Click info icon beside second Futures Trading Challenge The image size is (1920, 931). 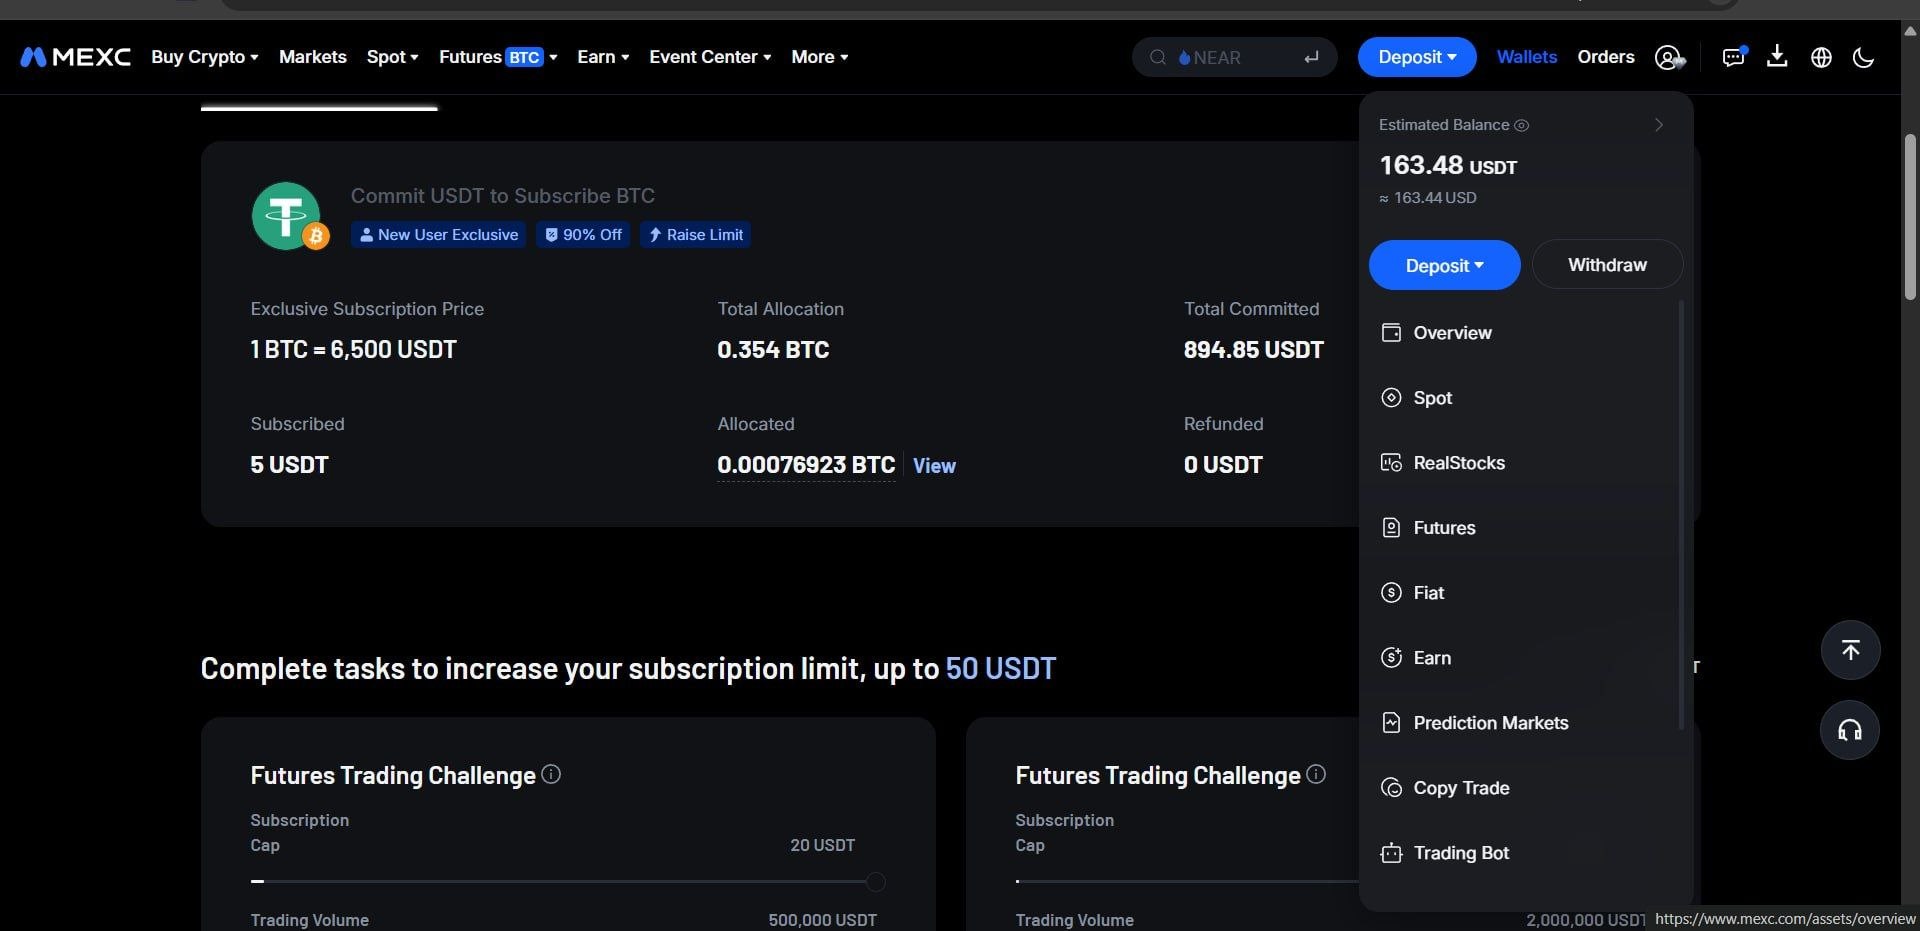1316,774
